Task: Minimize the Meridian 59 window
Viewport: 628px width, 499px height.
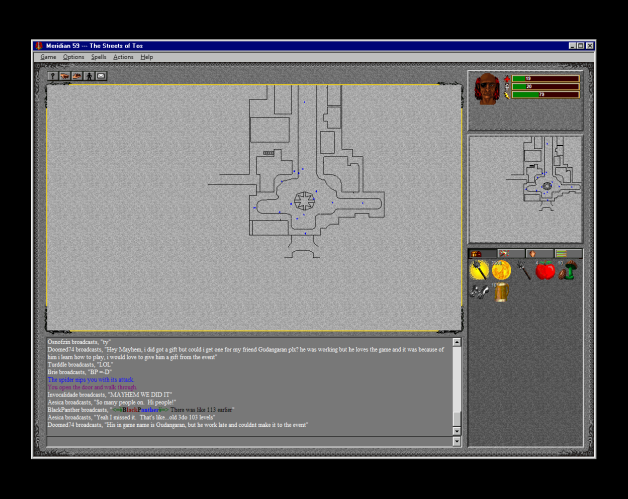Action: click(x=573, y=46)
